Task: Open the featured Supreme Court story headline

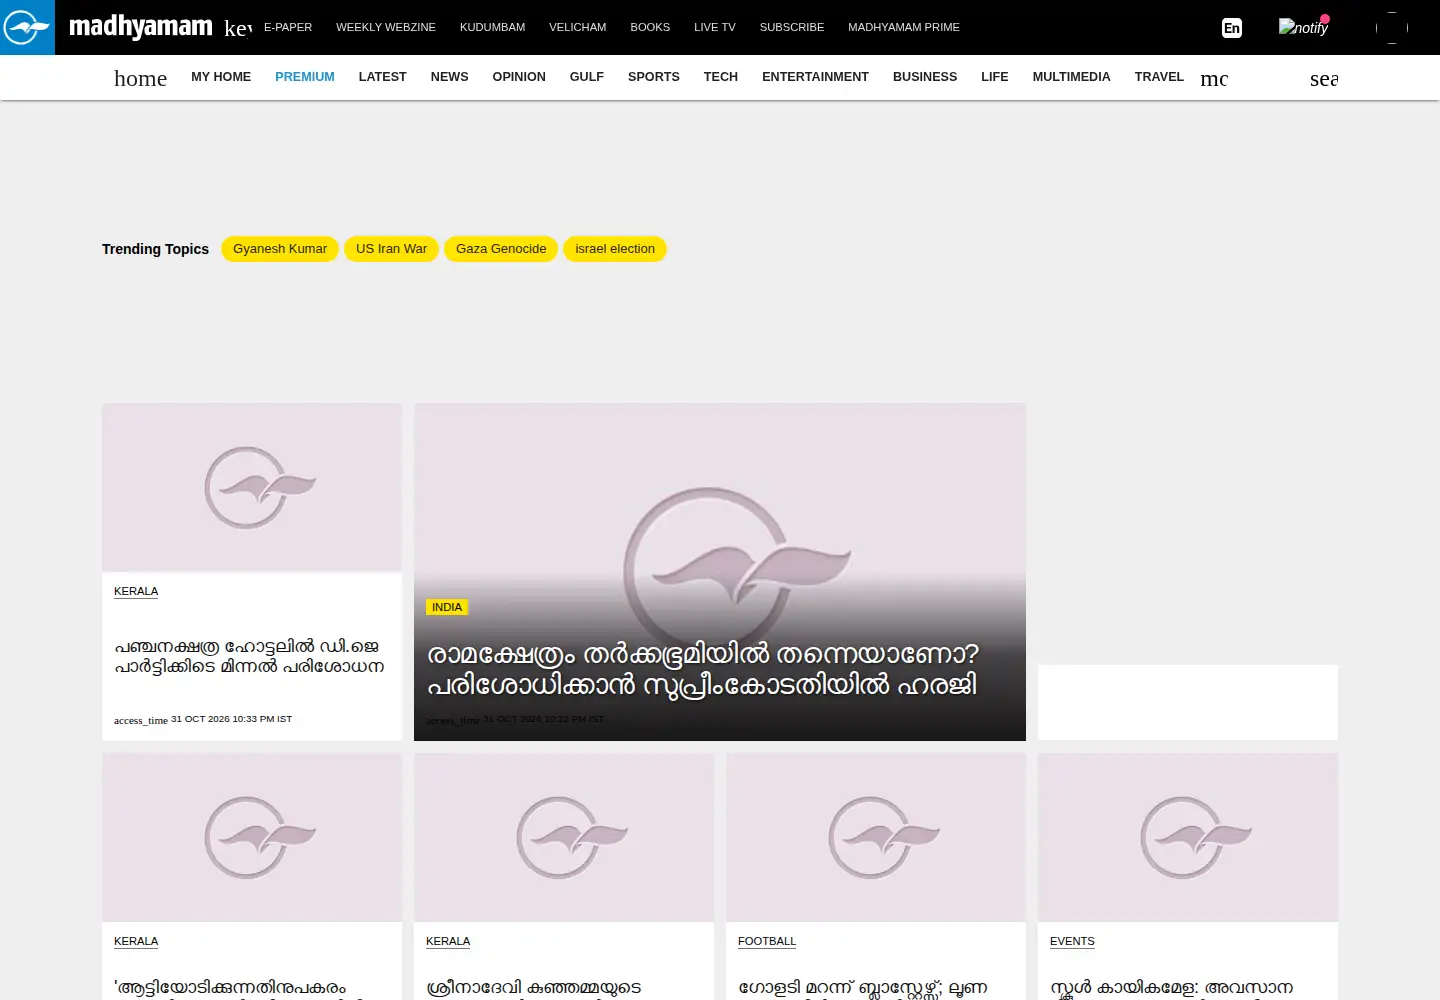Action: [703, 670]
